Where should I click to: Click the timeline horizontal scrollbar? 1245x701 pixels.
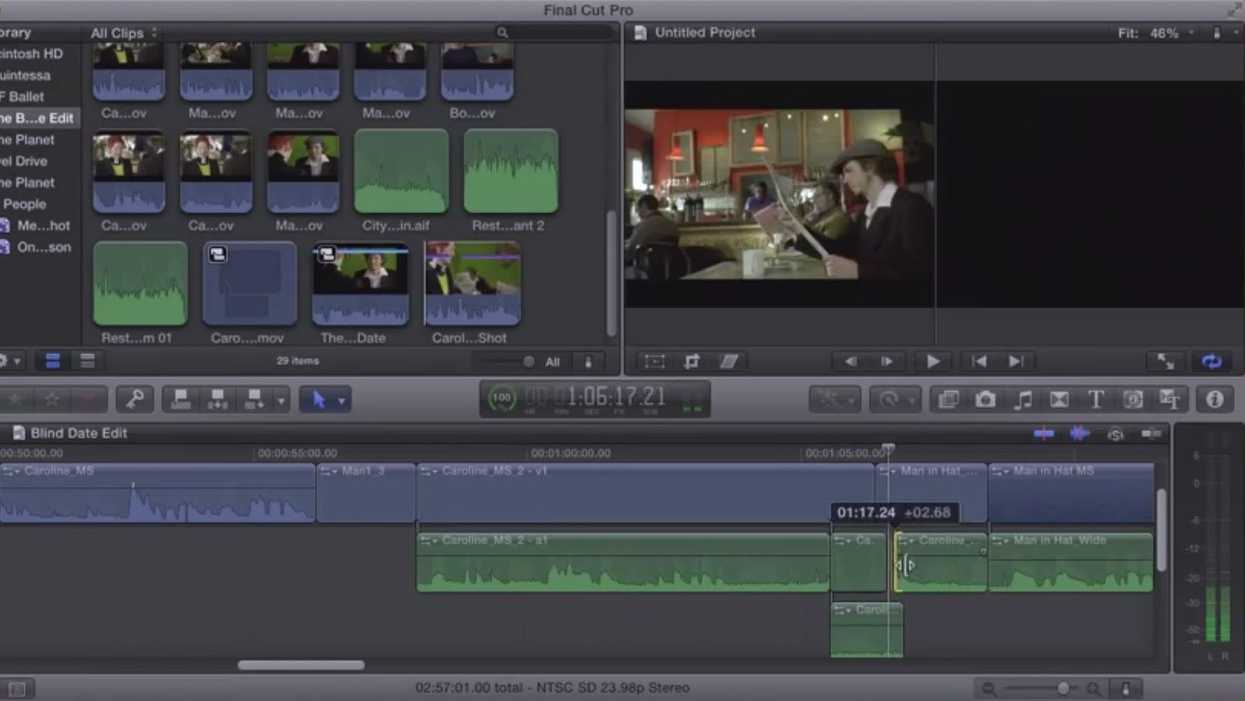click(x=301, y=665)
